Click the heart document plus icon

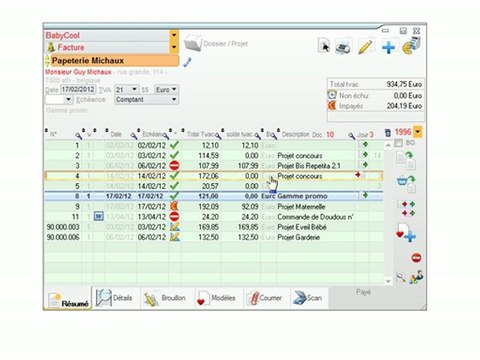(x=406, y=232)
